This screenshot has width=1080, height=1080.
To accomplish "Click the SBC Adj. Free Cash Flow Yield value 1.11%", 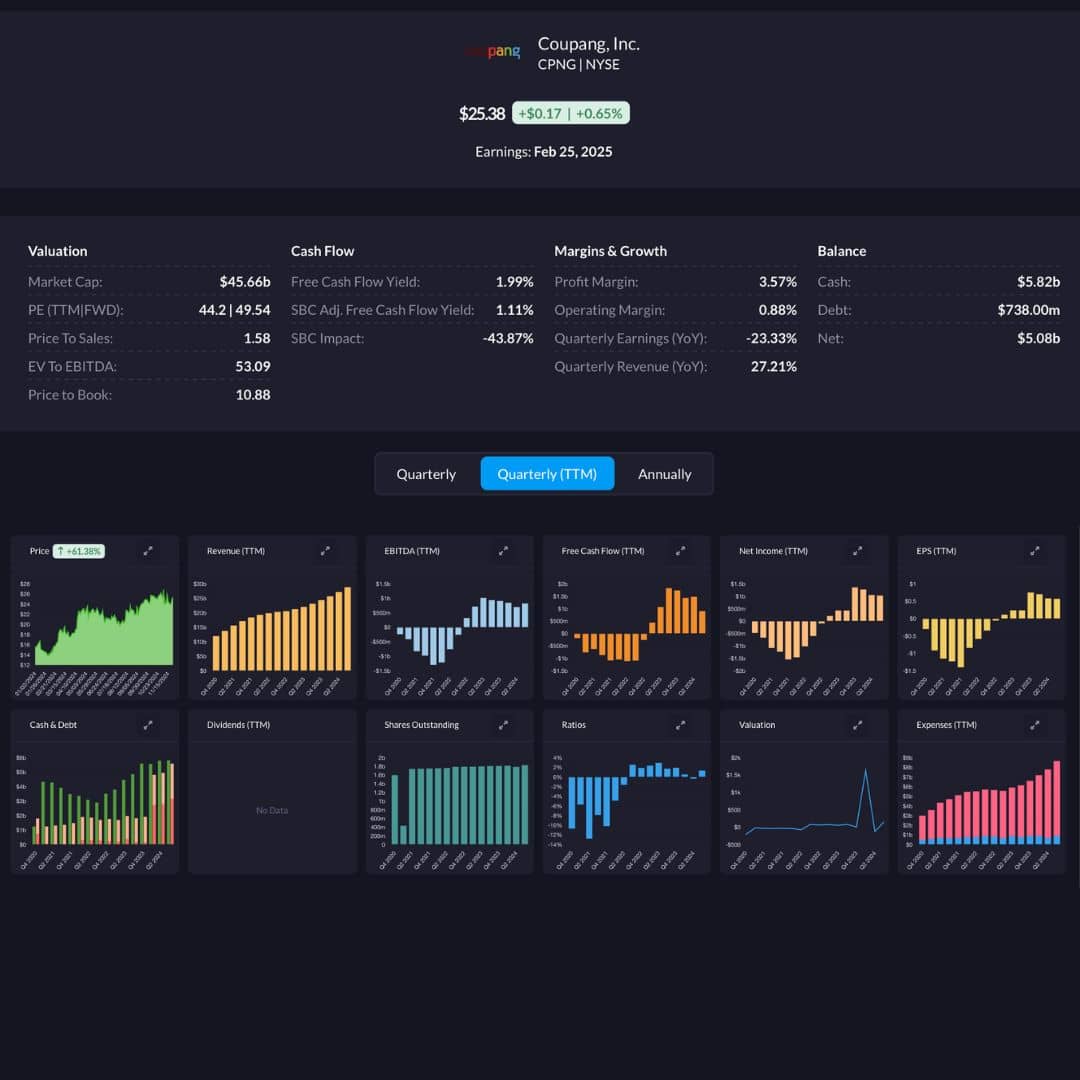I will [515, 310].
